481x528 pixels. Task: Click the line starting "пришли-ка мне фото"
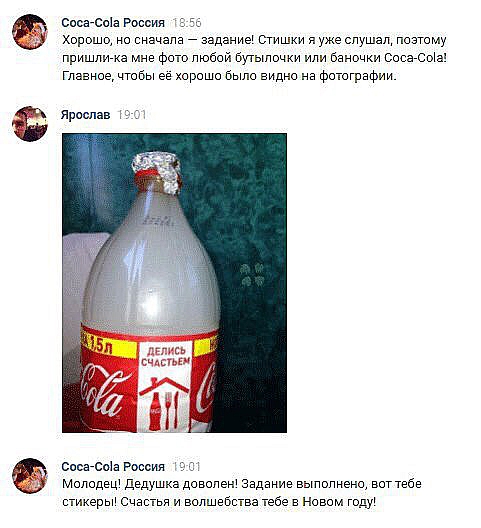(255, 58)
